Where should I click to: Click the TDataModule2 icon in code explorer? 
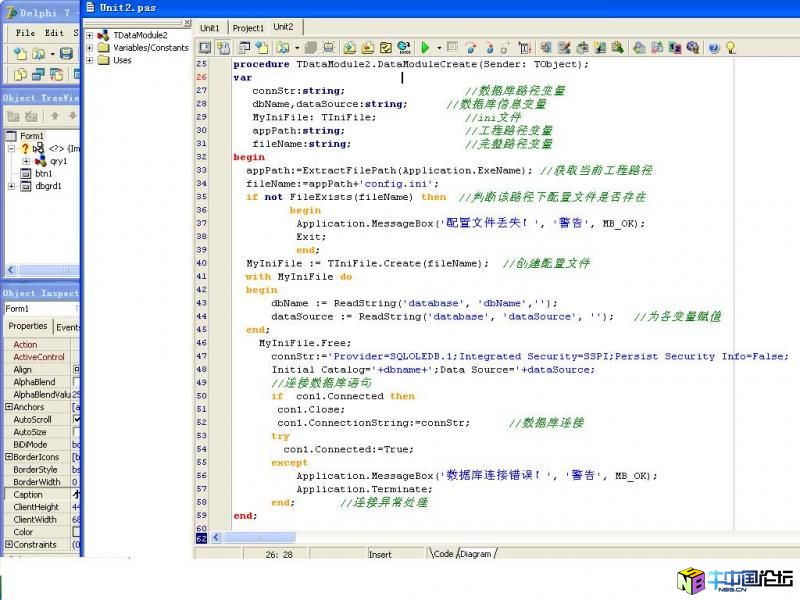click(x=103, y=35)
